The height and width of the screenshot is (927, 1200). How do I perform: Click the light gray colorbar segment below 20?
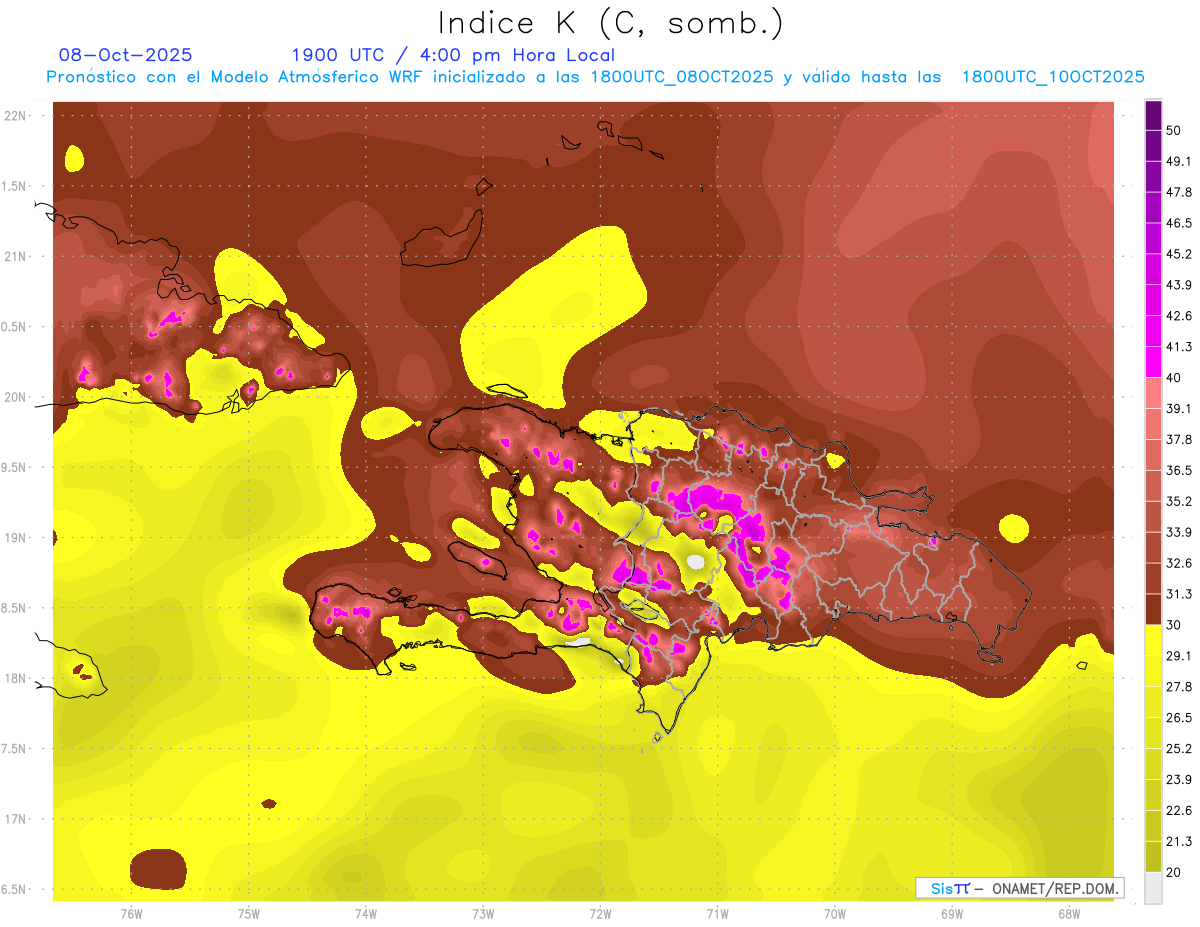[x=1154, y=888]
